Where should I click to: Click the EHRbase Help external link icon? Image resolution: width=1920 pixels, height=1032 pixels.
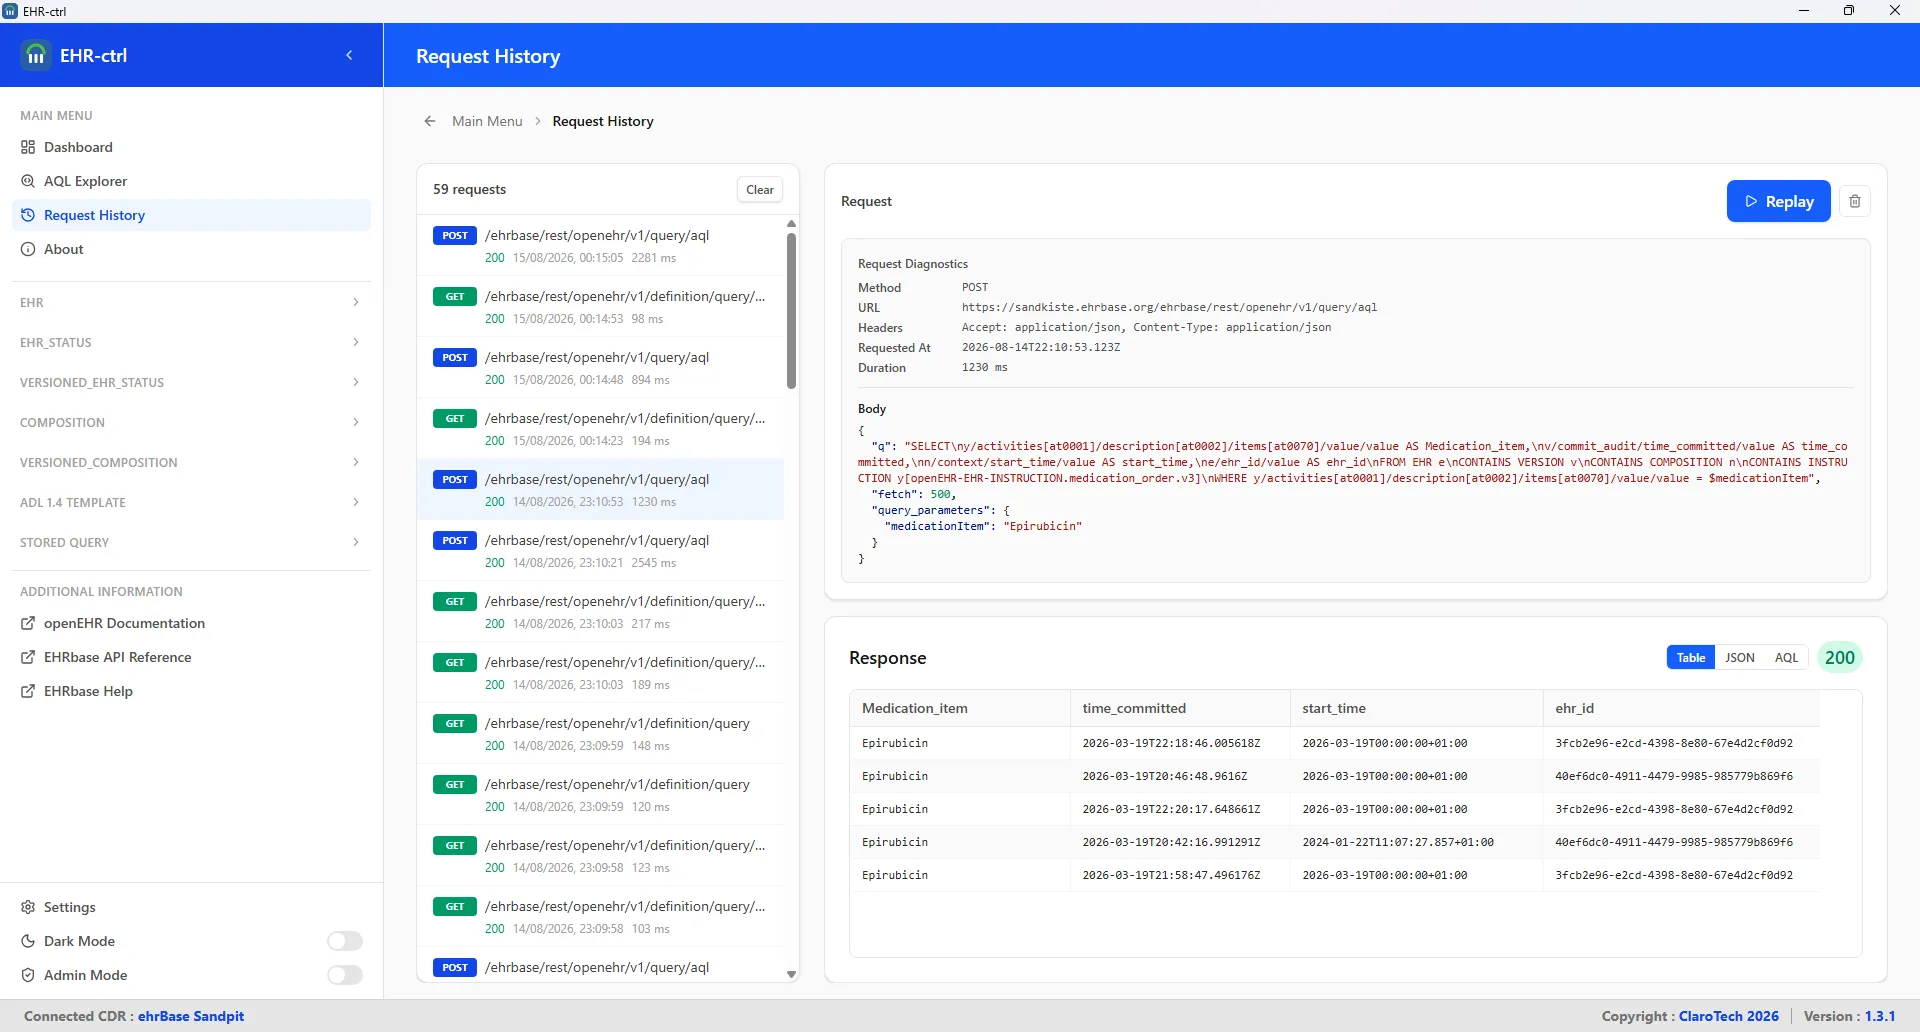[x=28, y=691]
